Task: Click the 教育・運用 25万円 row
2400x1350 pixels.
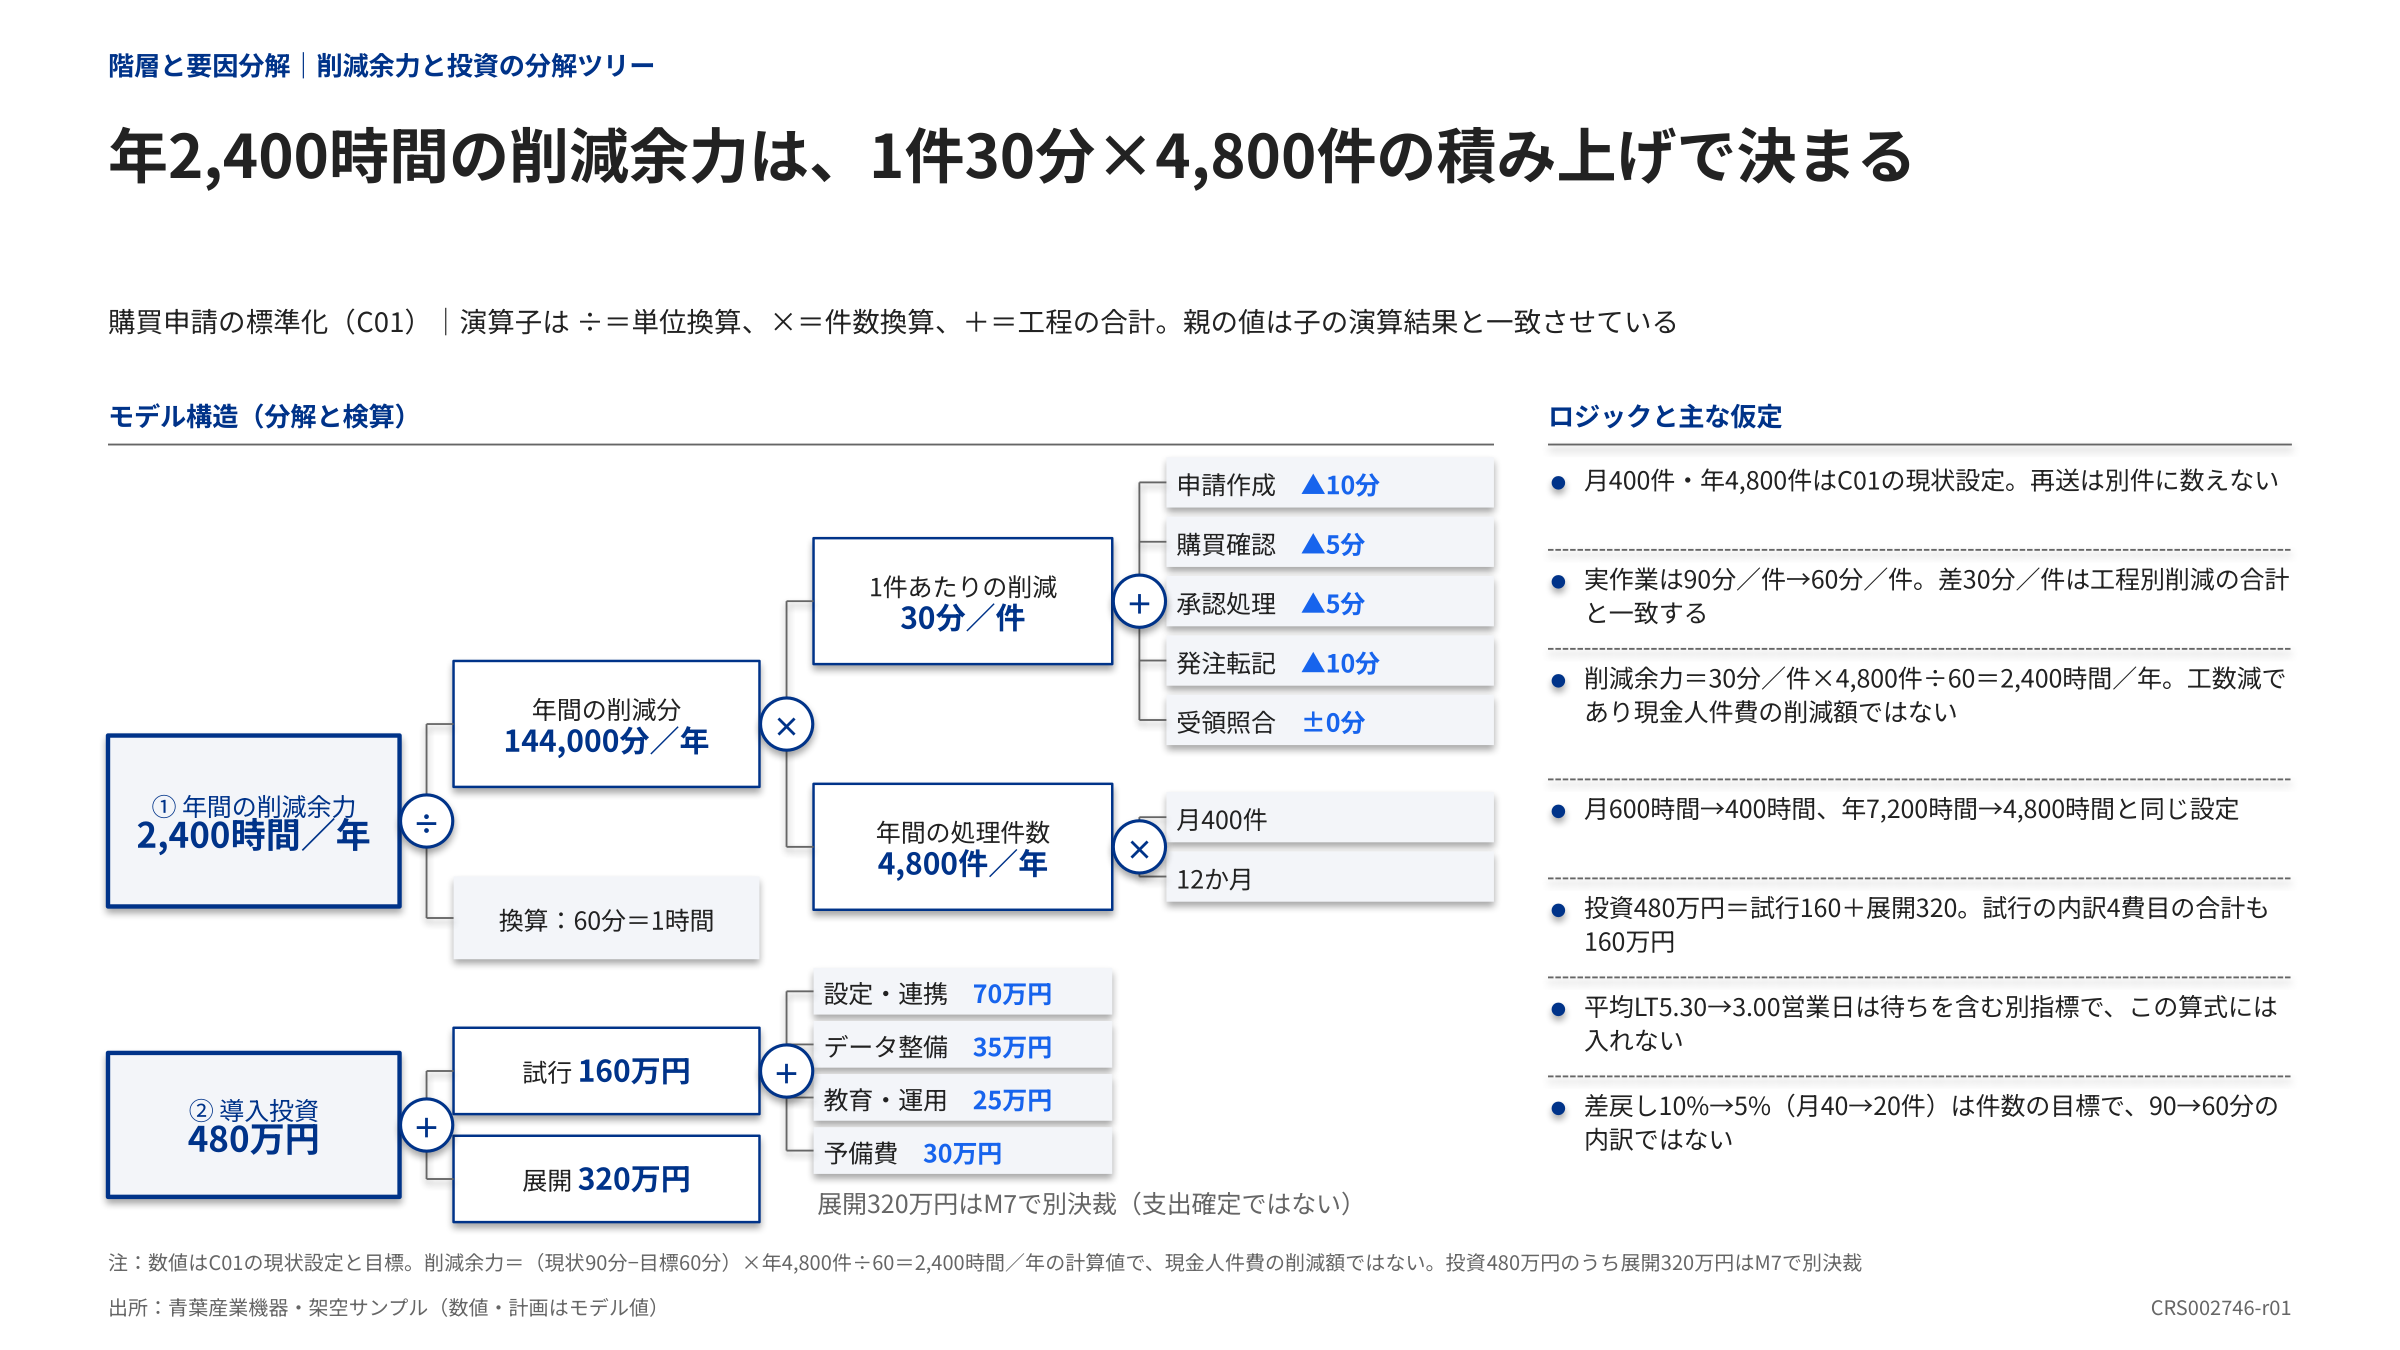Action: tap(962, 1099)
